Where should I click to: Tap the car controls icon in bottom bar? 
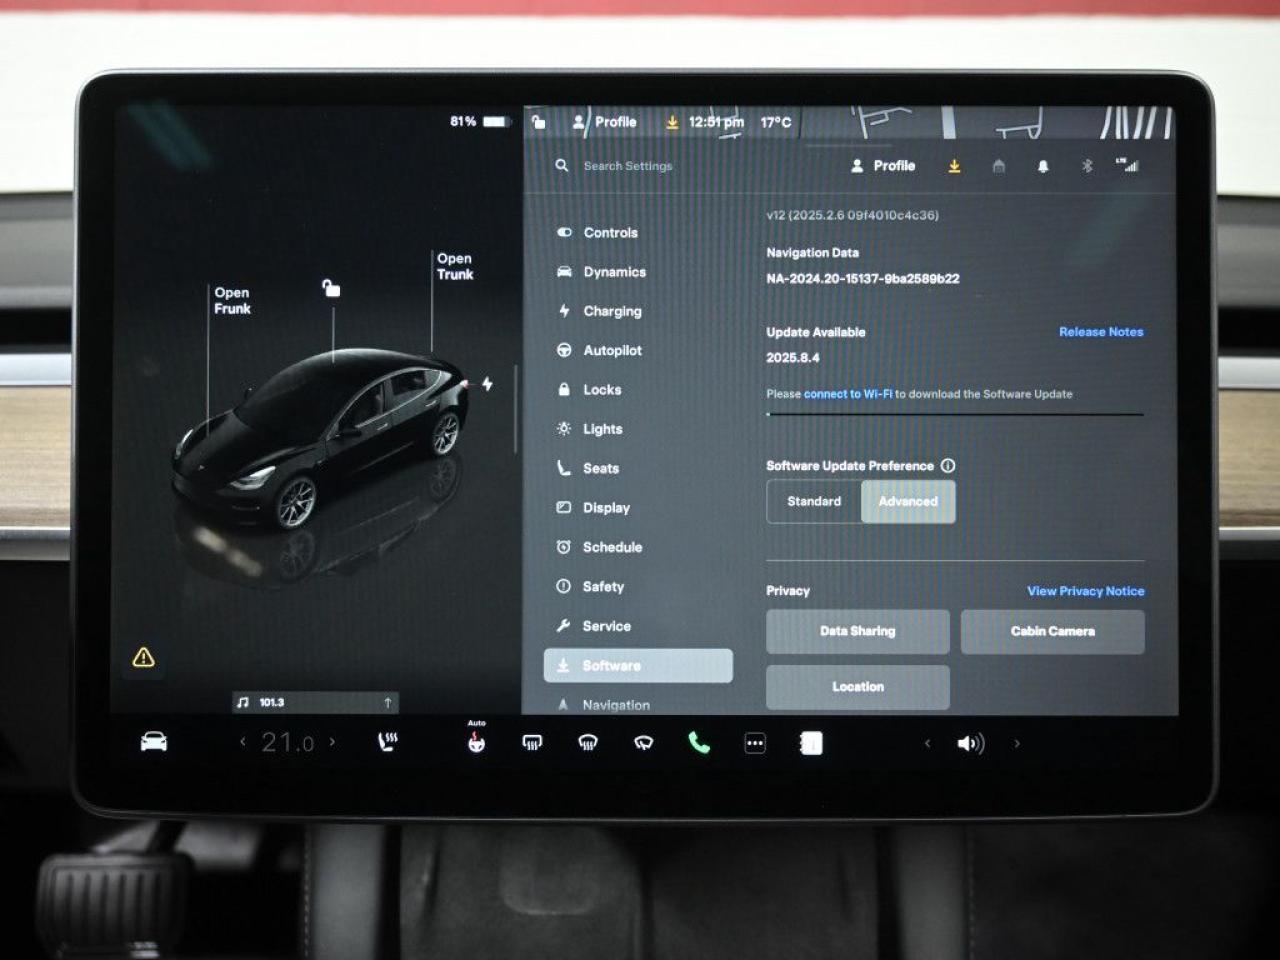click(154, 742)
